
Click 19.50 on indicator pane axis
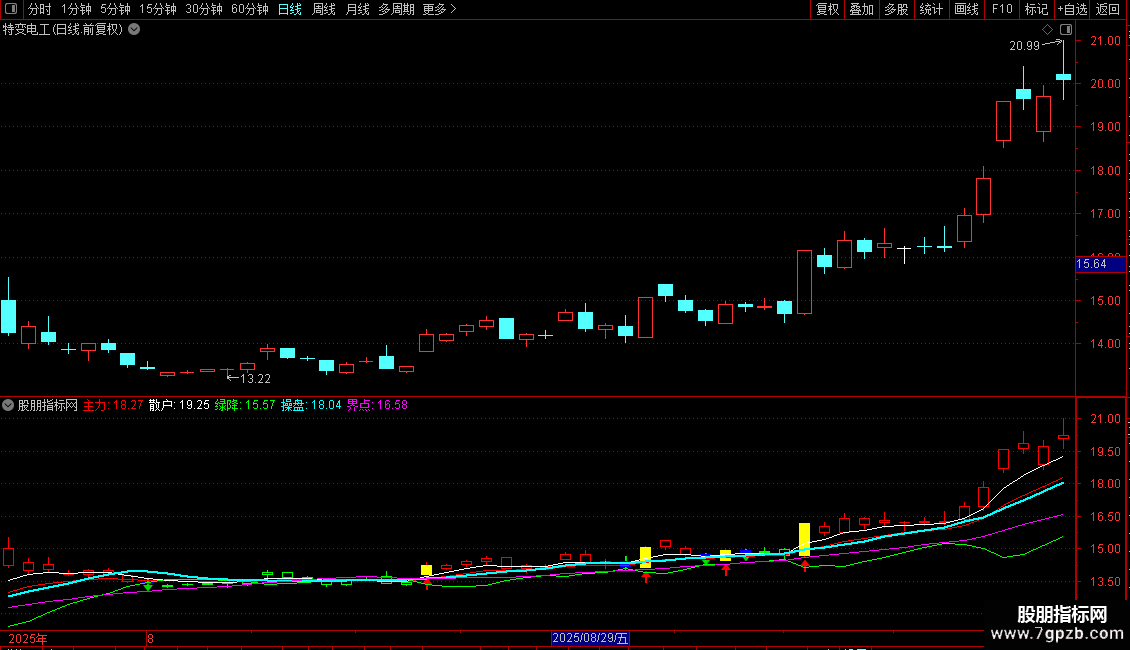1105,452
